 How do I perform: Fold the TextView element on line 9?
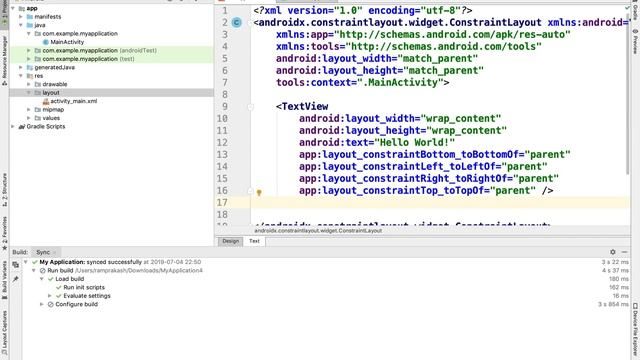250,107
